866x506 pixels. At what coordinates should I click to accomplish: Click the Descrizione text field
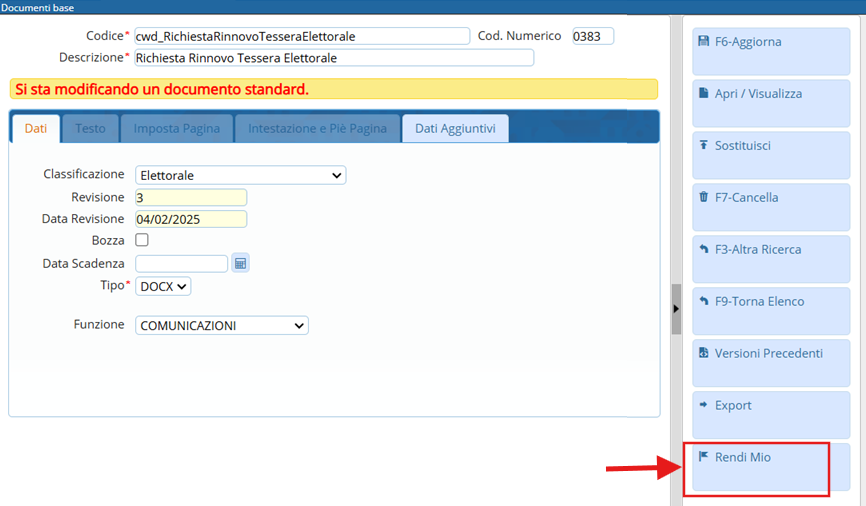[333, 58]
